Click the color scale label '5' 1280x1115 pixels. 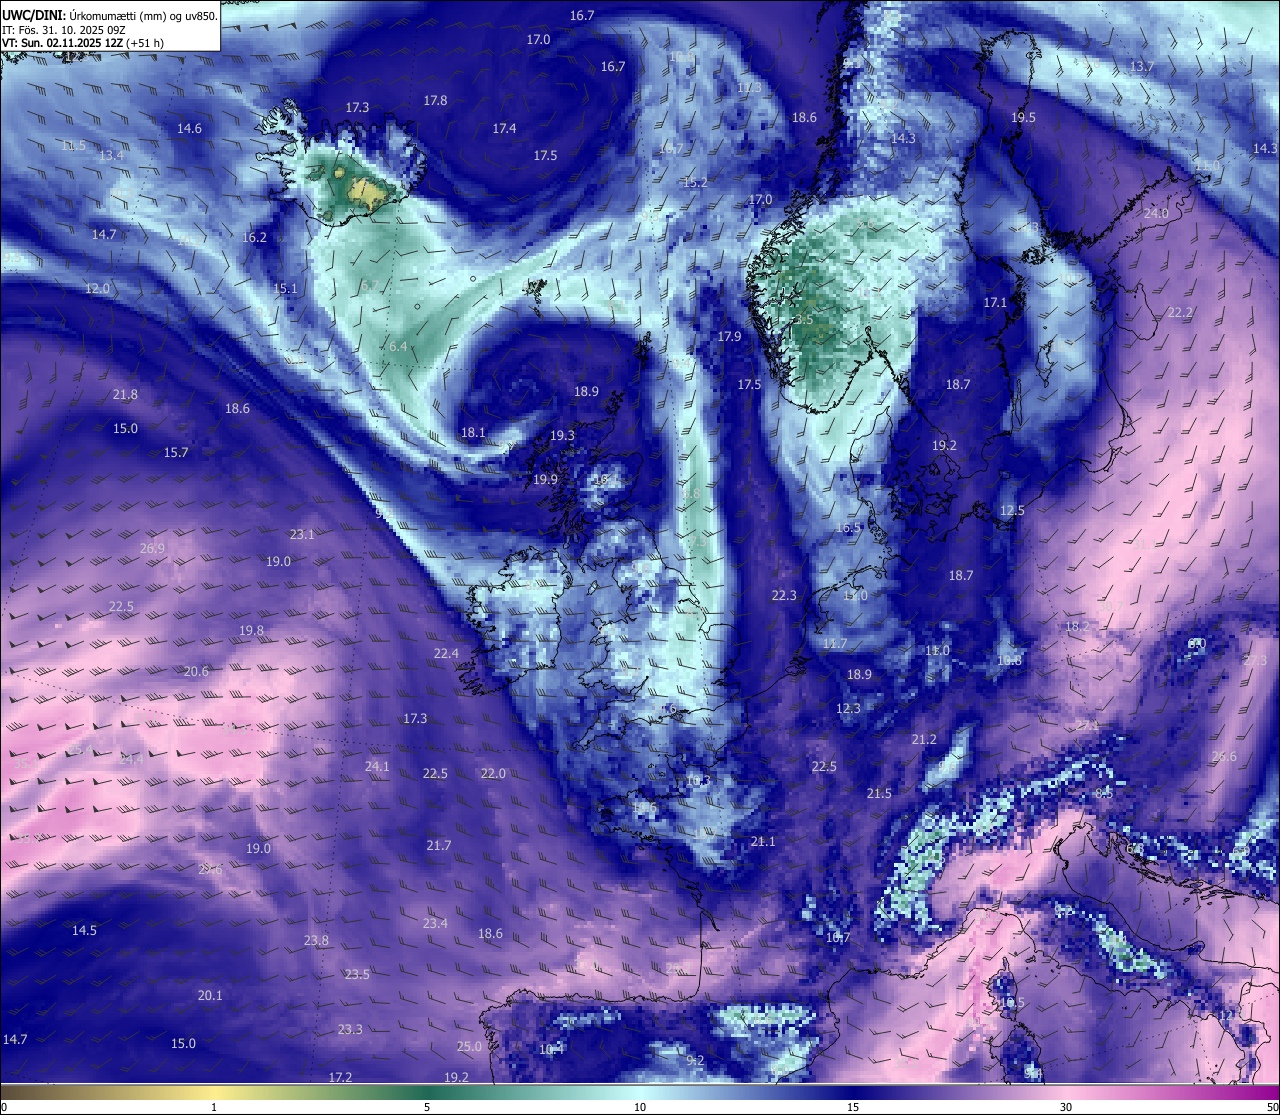(x=427, y=1107)
